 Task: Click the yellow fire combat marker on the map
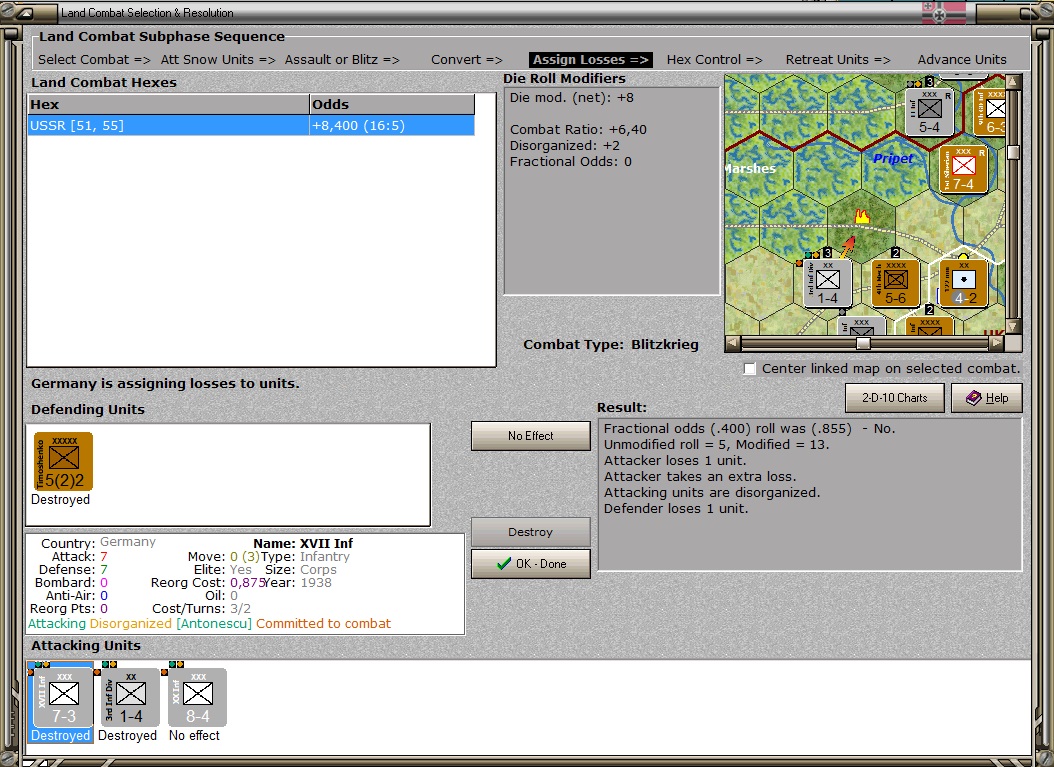pyautogui.click(x=861, y=216)
